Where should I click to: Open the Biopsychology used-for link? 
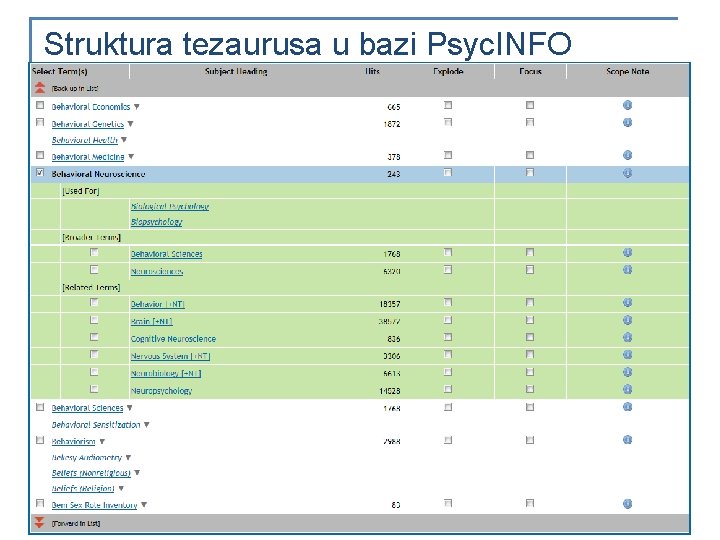tap(157, 222)
